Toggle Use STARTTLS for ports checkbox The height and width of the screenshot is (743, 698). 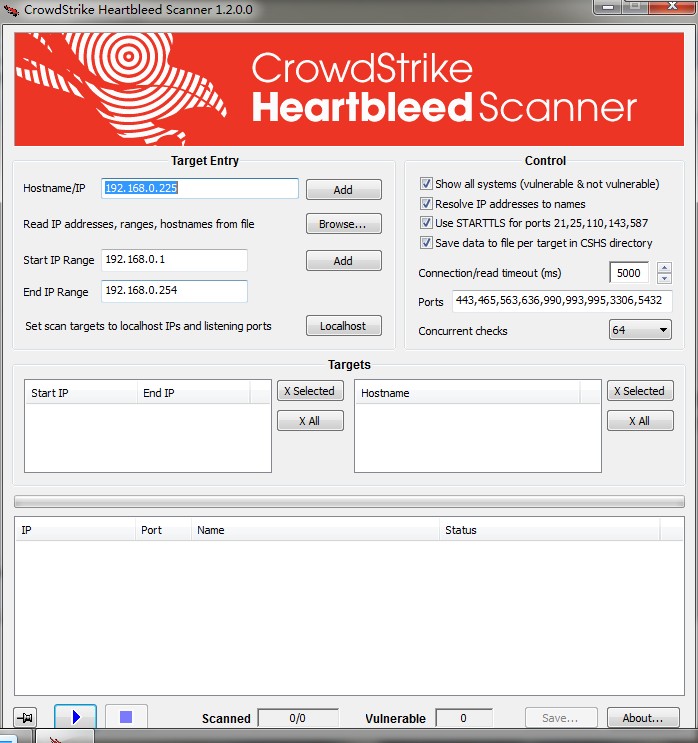pyautogui.click(x=426, y=223)
